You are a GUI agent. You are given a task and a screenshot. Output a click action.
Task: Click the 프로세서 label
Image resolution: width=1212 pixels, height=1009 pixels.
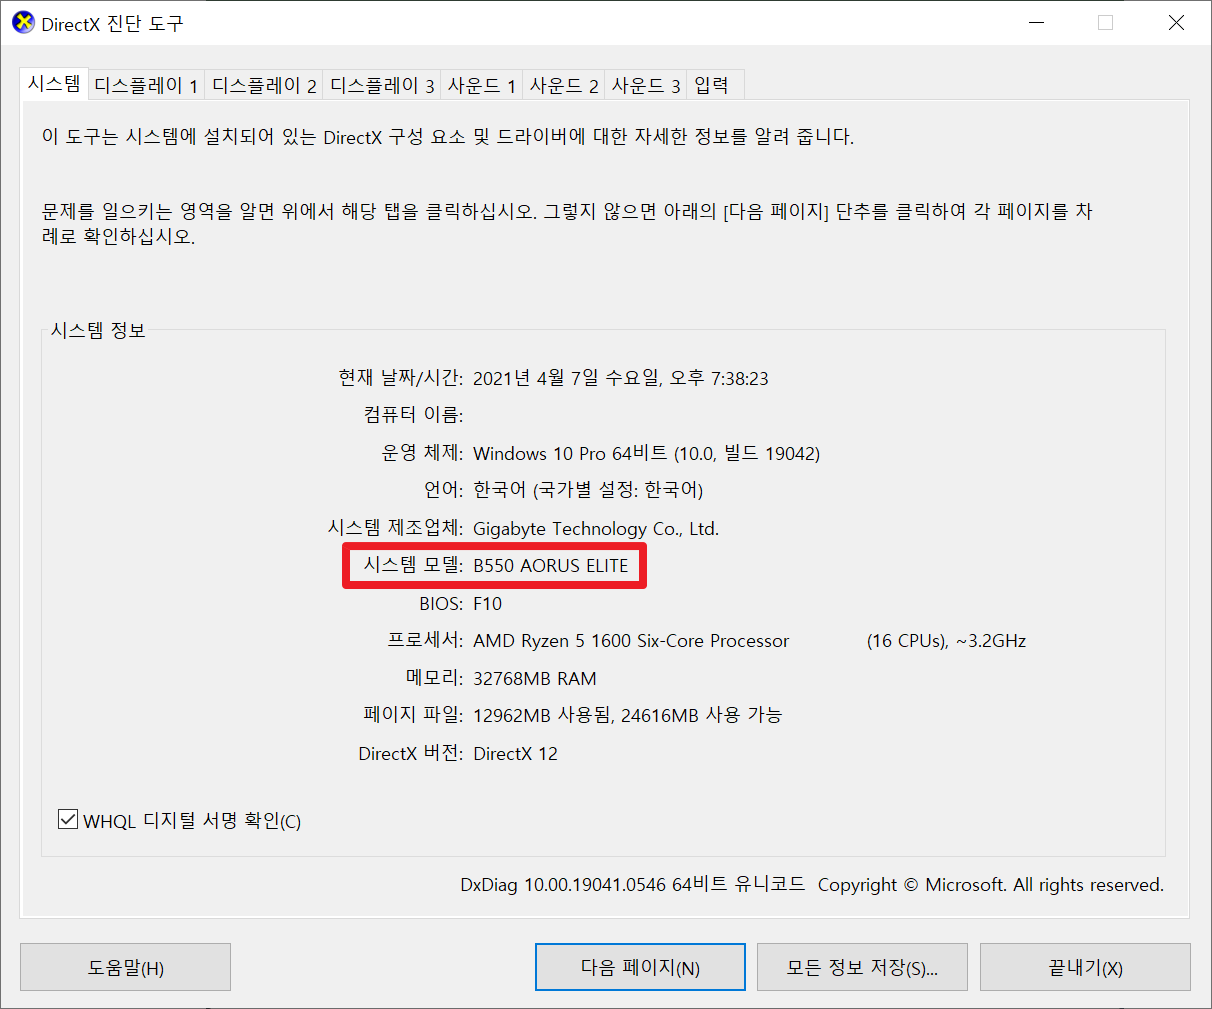click(425, 640)
